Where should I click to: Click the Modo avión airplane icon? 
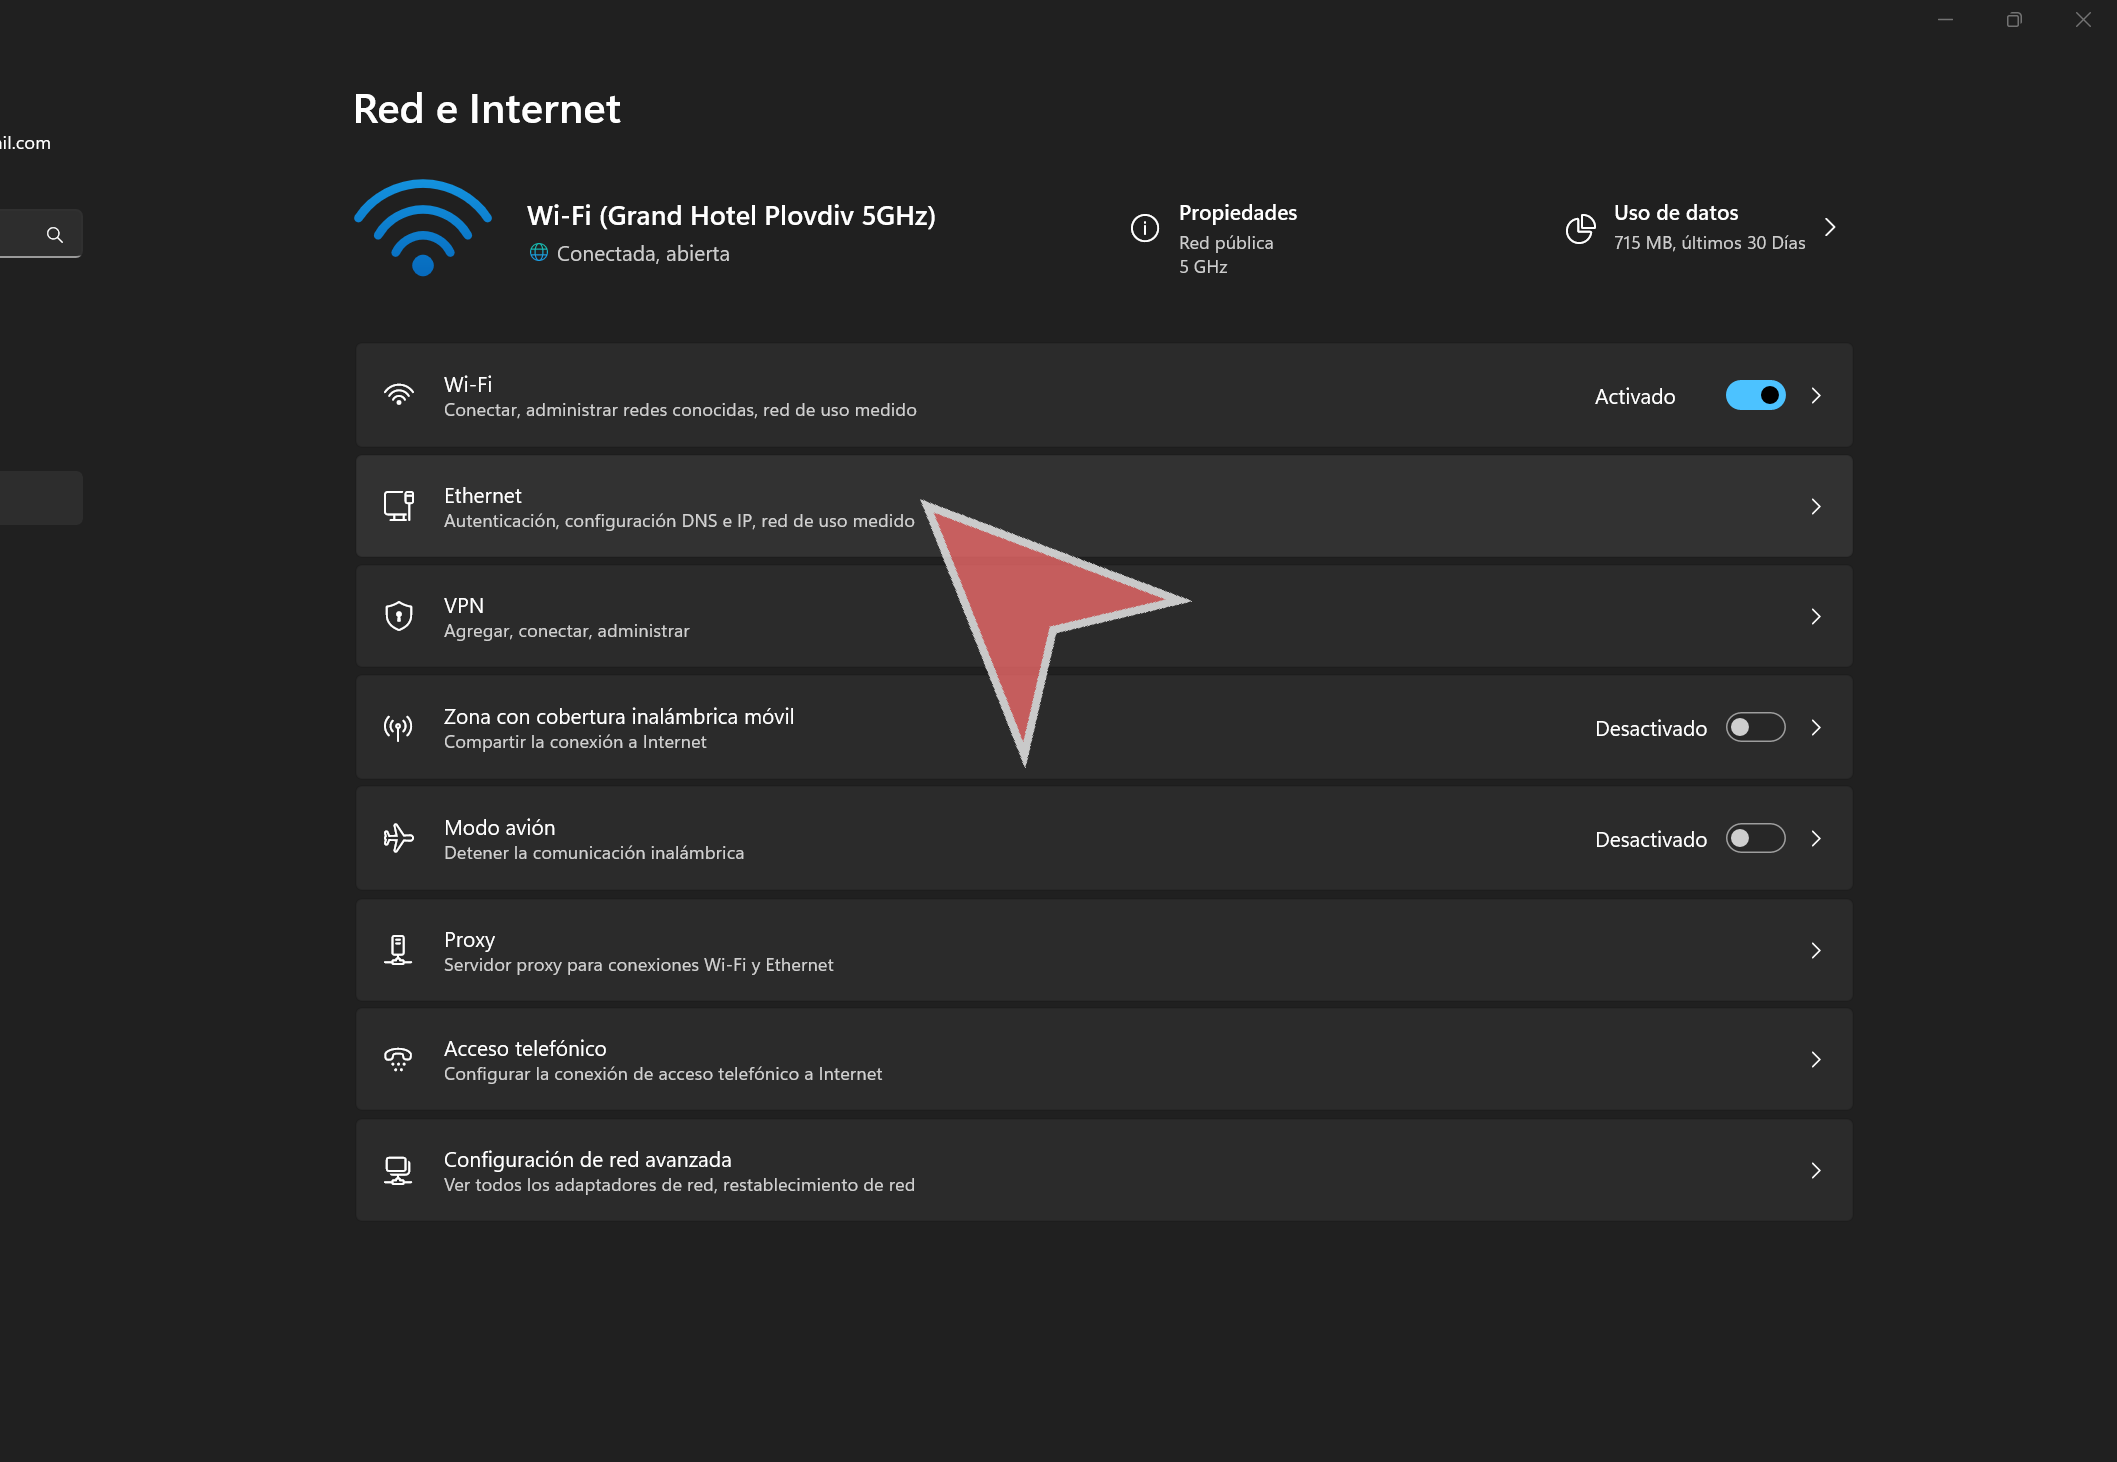tap(399, 838)
